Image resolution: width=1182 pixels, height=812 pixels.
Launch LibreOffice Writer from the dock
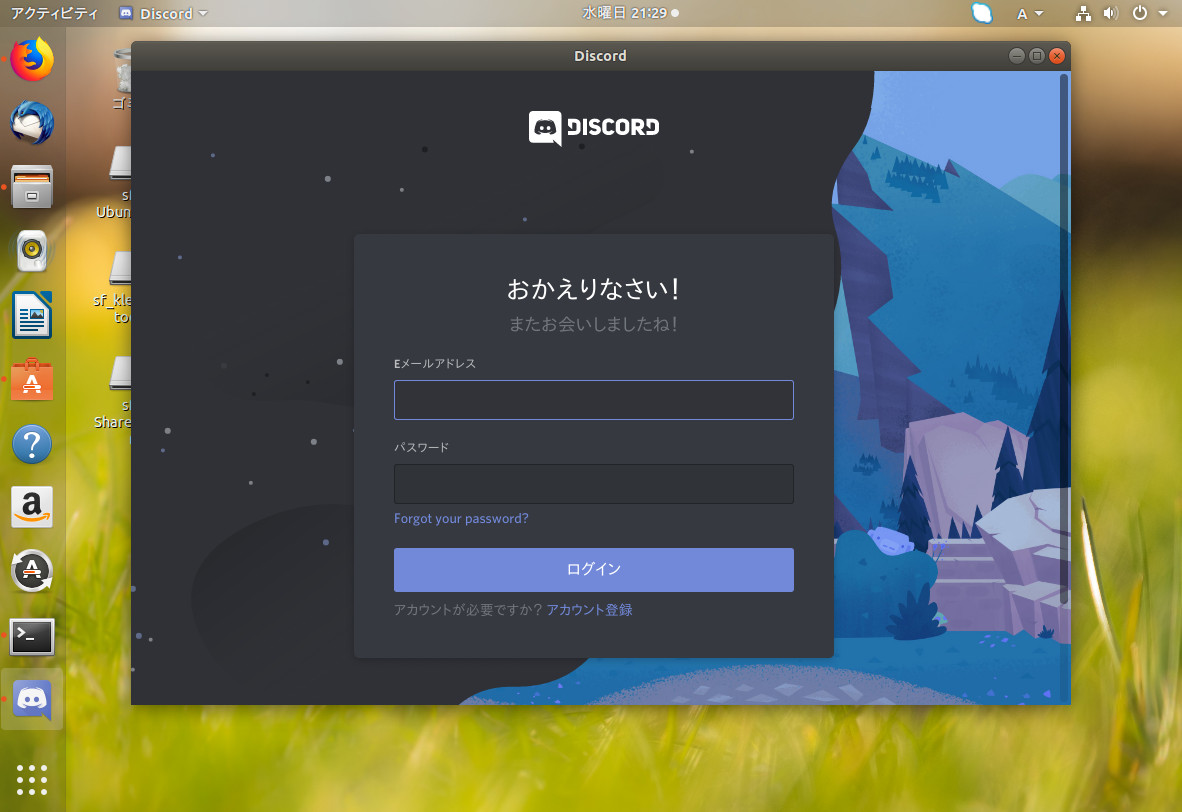tap(32, 314)
